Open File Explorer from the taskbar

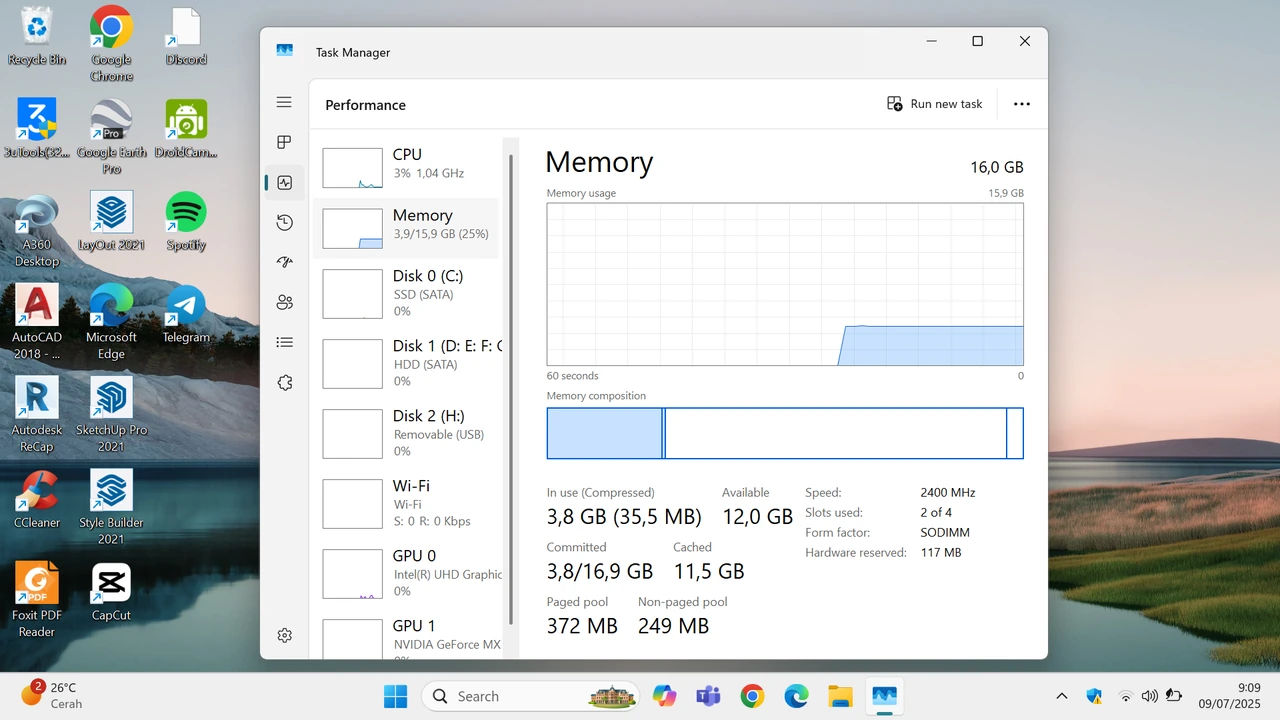840,696
